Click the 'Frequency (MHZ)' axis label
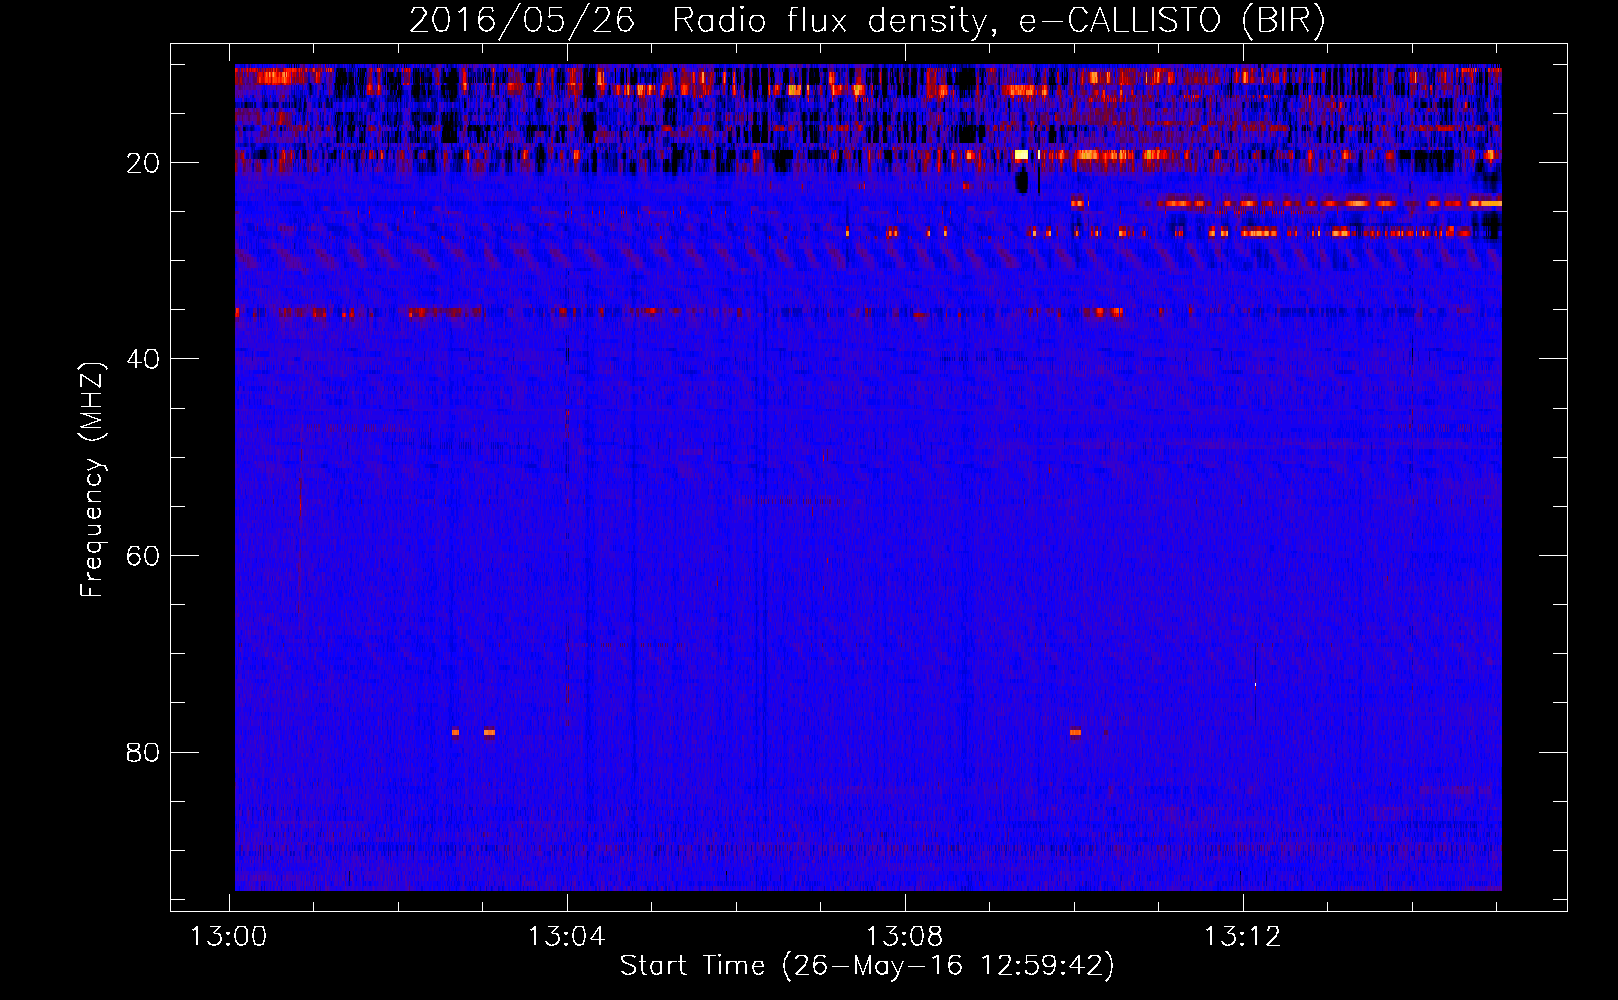The image size is (1618, 1000). [x=92, y=481]
